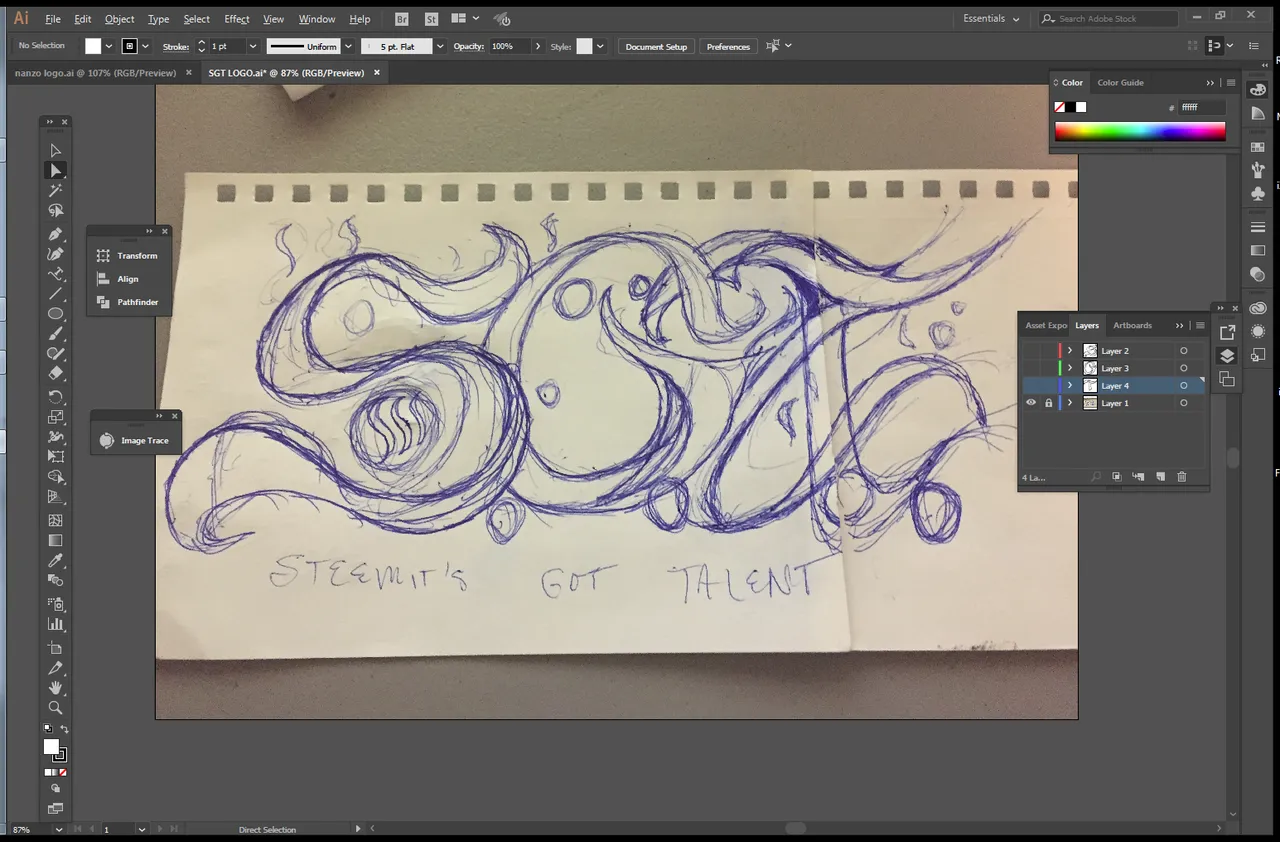The image size is (1280, 842).
Task: Select the Direct Selection tool
Action: click(x=56, y=171)
